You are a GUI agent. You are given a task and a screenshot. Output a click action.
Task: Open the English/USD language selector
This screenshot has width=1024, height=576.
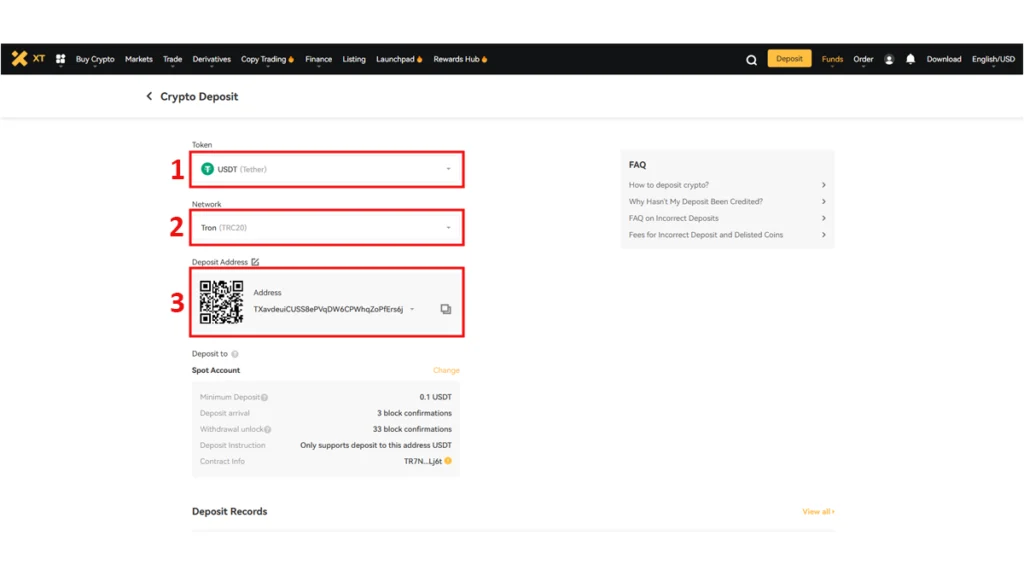[x=993, y=59]
